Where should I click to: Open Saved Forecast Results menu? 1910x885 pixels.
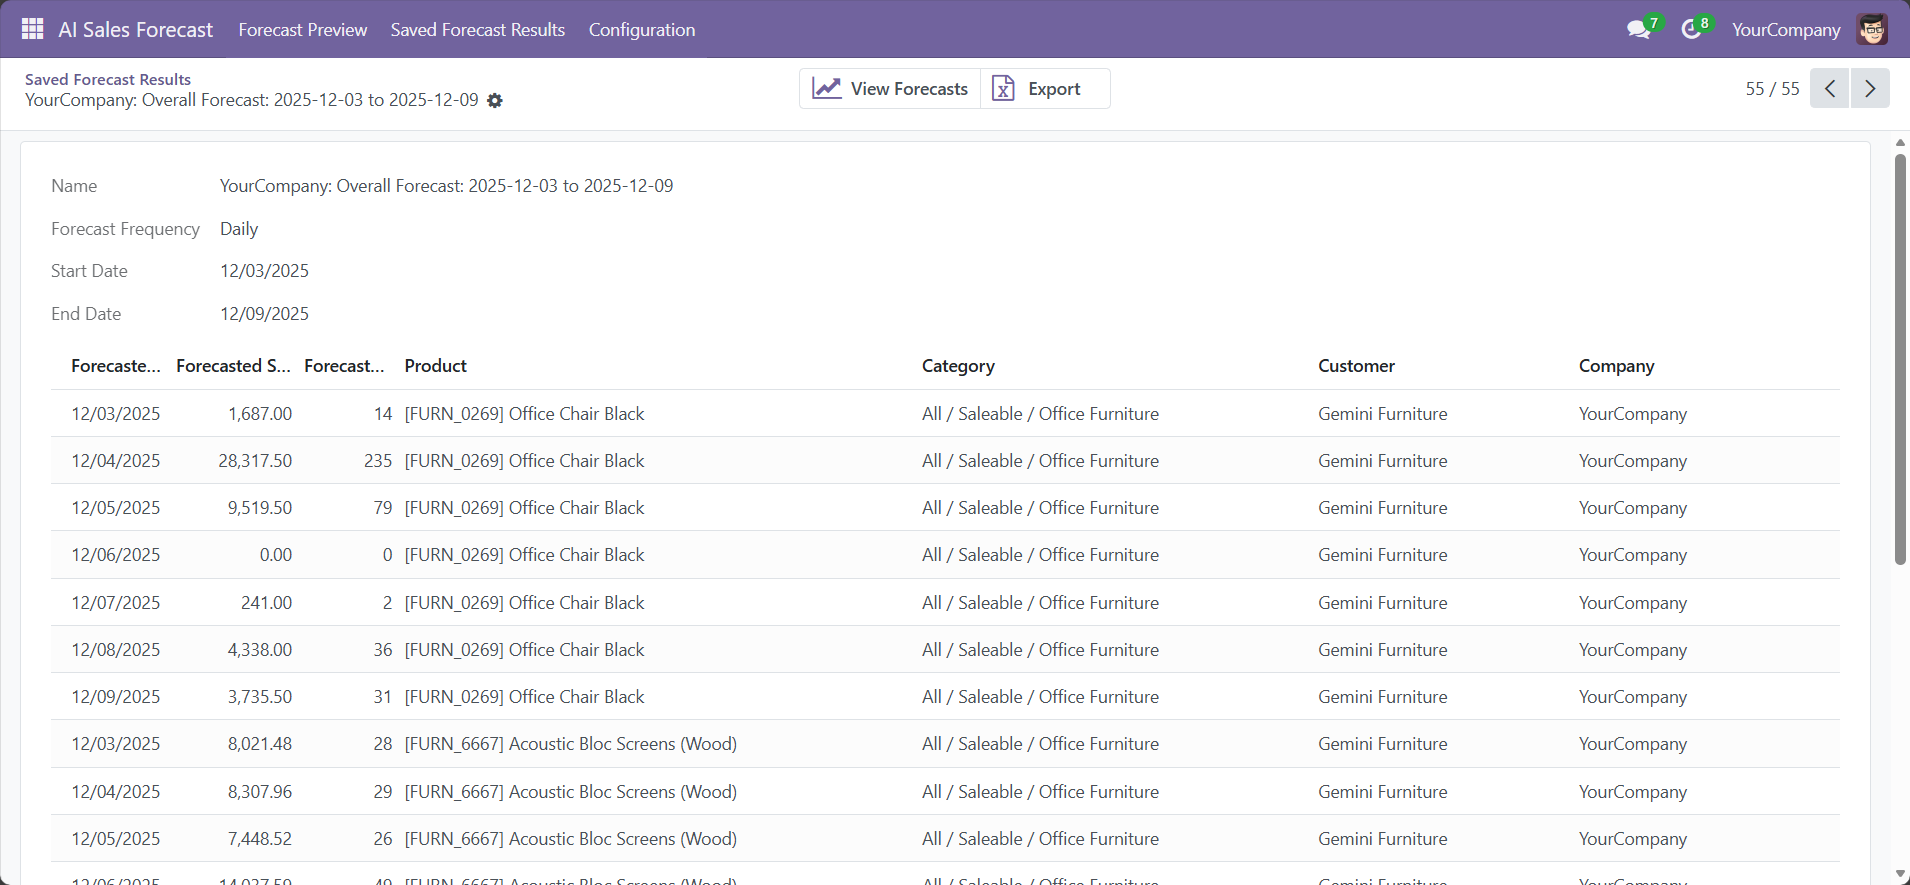click(477, 29)
